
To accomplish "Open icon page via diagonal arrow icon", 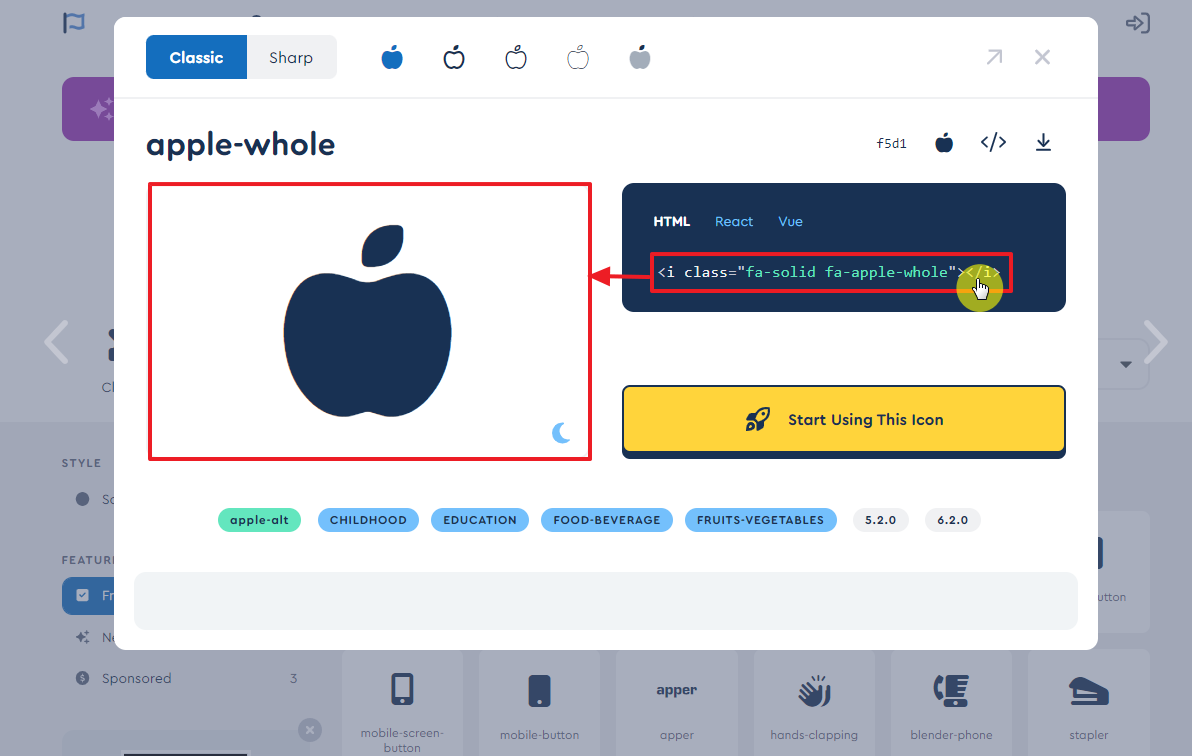I will pos(994,57).
